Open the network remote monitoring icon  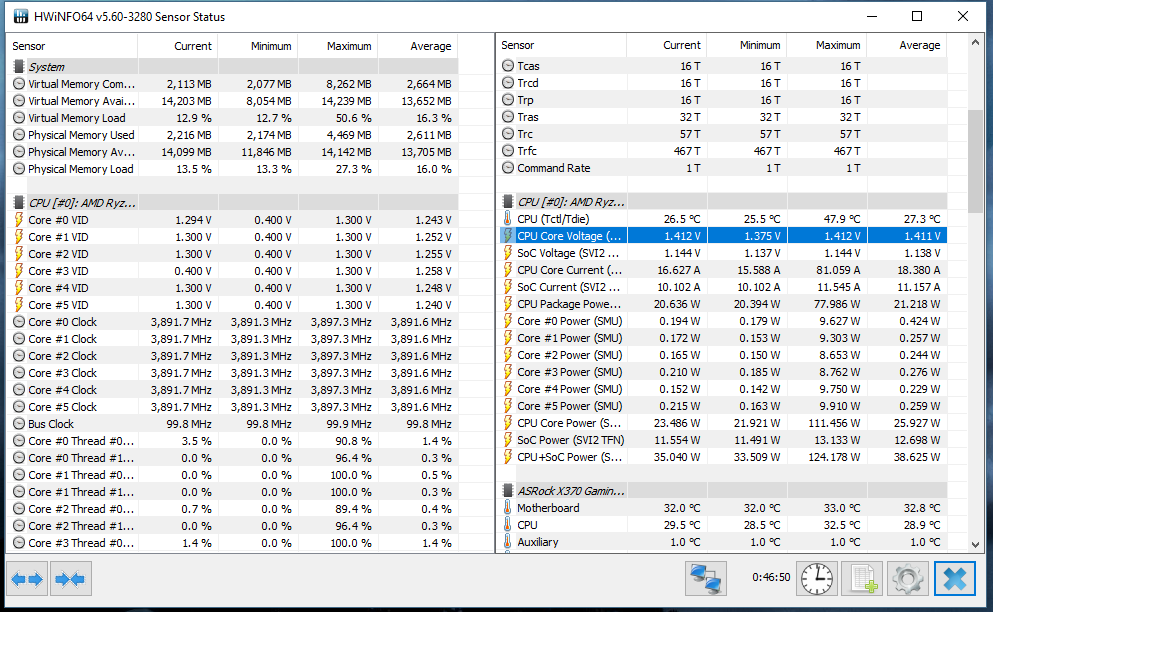705,578
